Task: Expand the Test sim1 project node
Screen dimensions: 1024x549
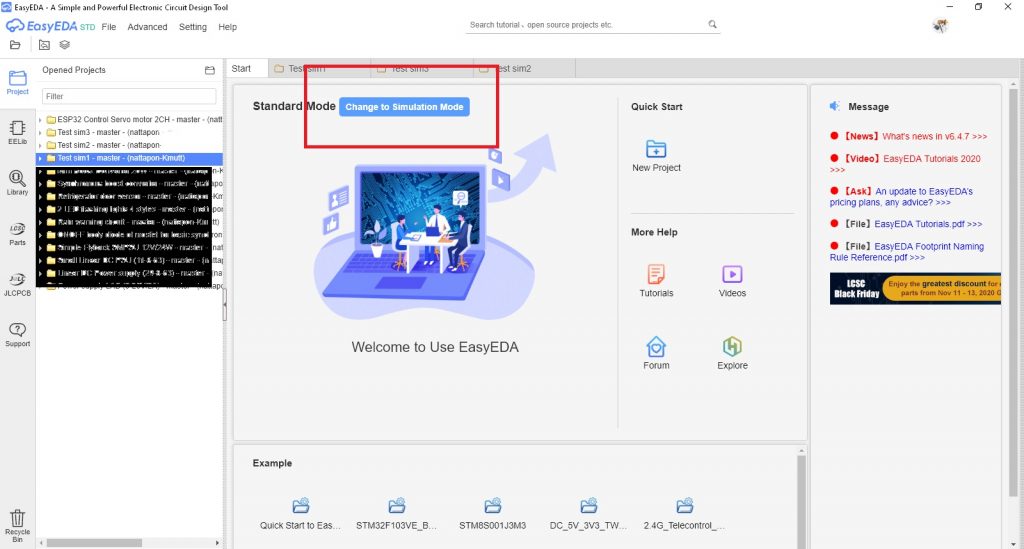Action: coord(40,158)
